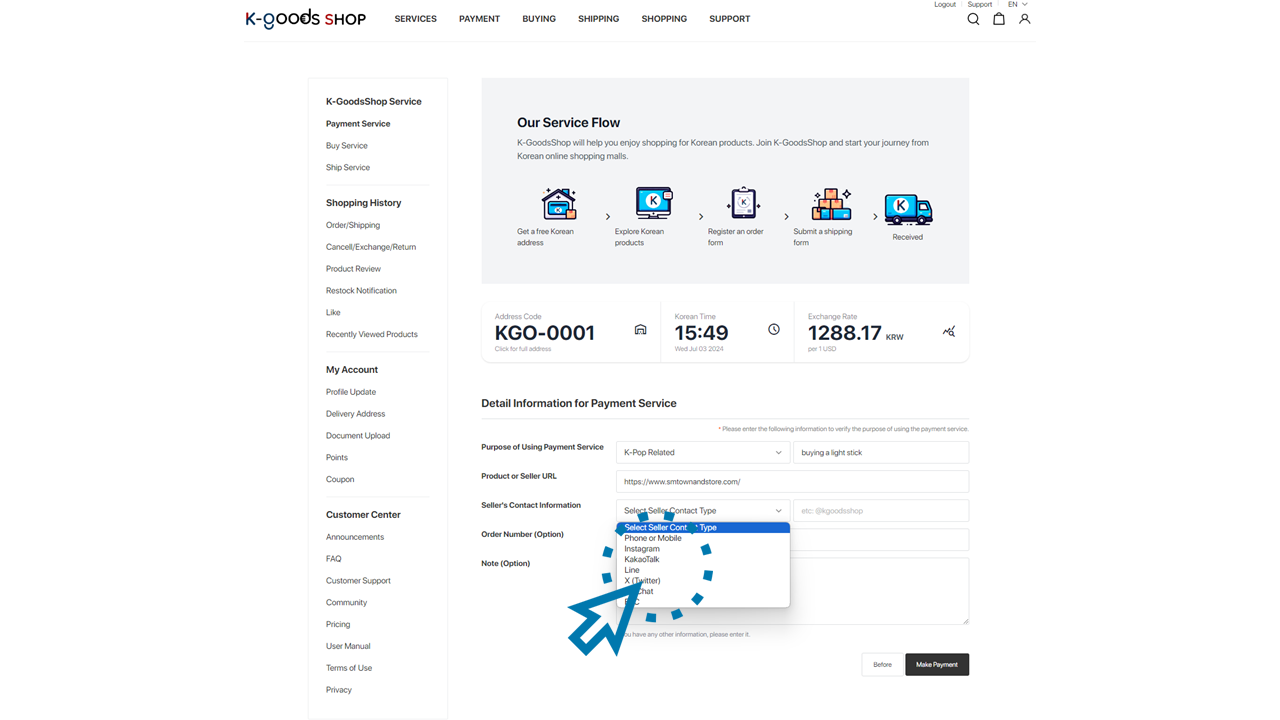Click the Before button
The width and height of the screenshot is (1280, 720).
point(882,665)
